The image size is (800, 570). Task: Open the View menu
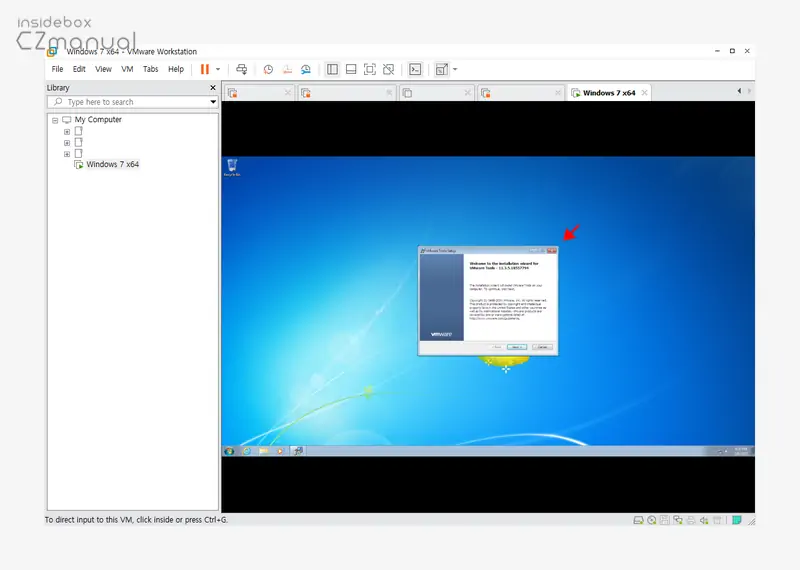(x=103, y=69)
